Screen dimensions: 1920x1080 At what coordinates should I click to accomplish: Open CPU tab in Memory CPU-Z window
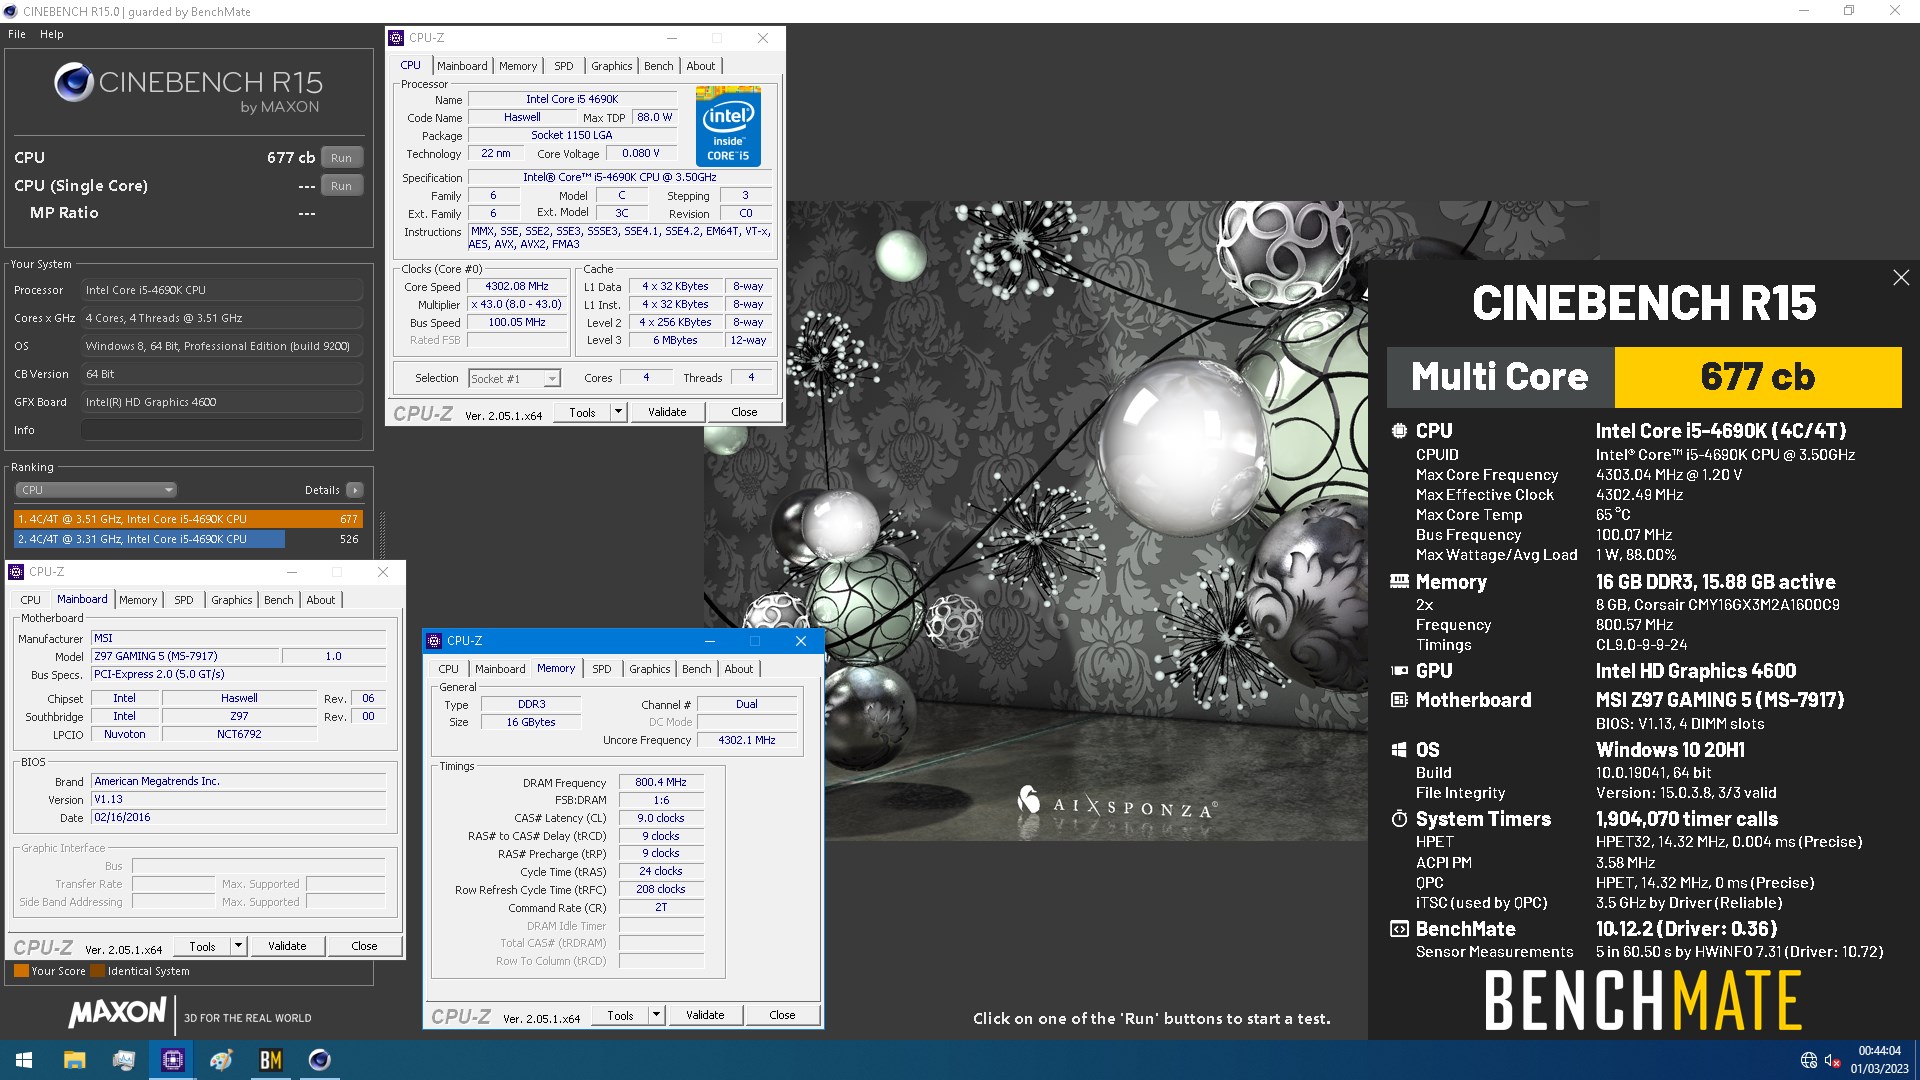click(449, 669)
